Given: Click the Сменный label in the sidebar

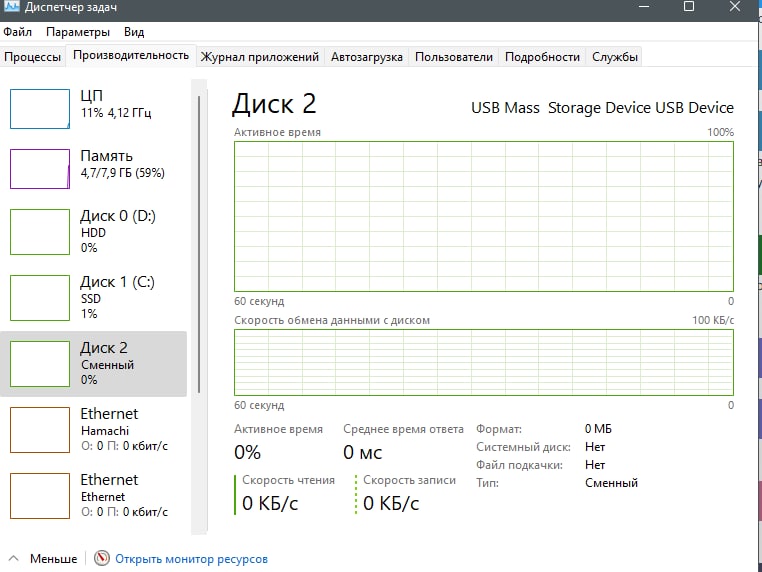Looking at the screenshot, I should pos(107,365).
